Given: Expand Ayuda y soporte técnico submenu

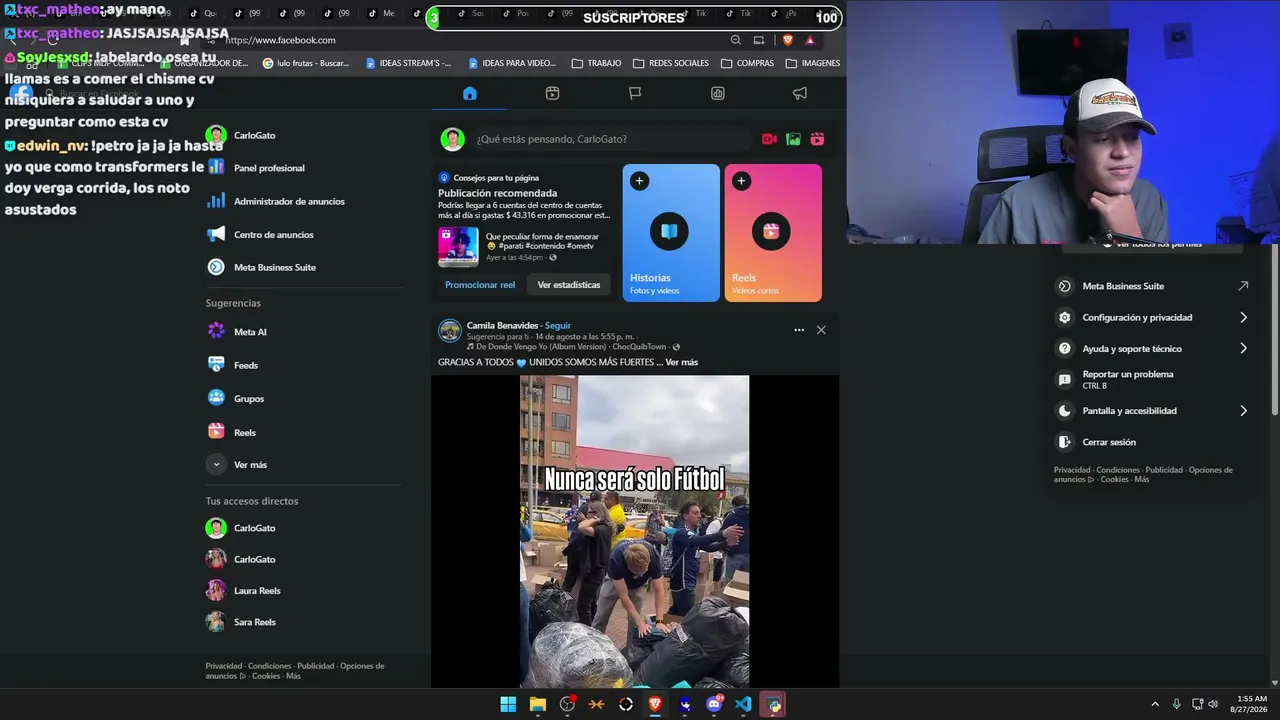Looking at the screenshot, I should coord(1243,349).
